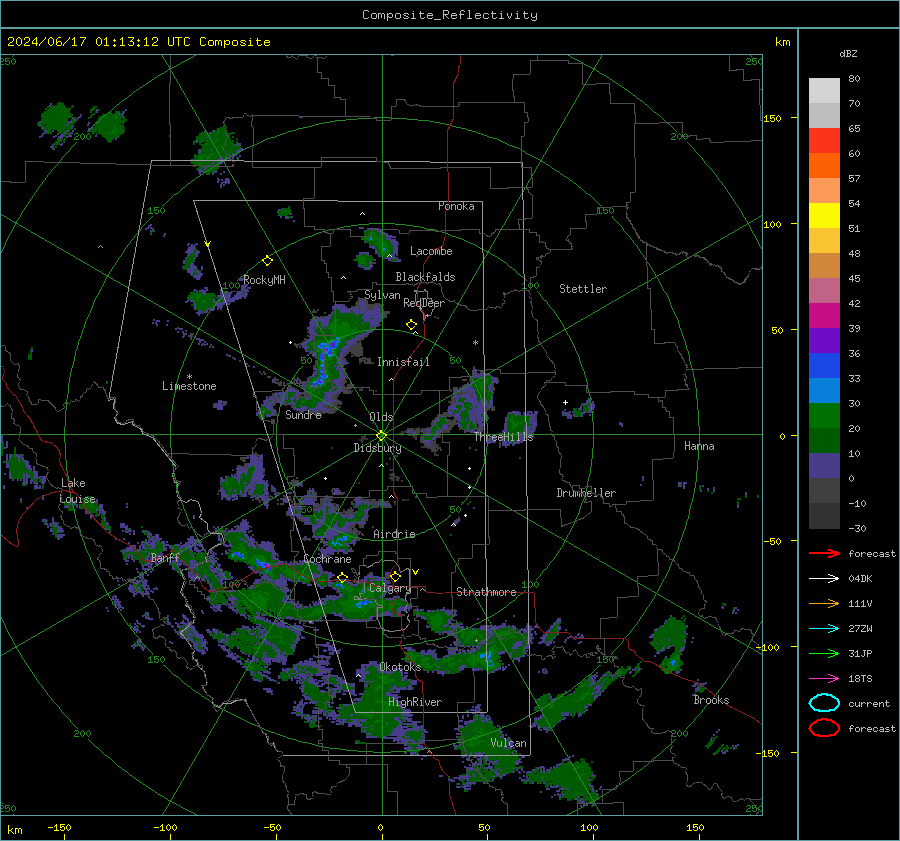This screenshot has width=900, height=841.
Task: Click the Sundre city label
Action: (x=303, y=414)
